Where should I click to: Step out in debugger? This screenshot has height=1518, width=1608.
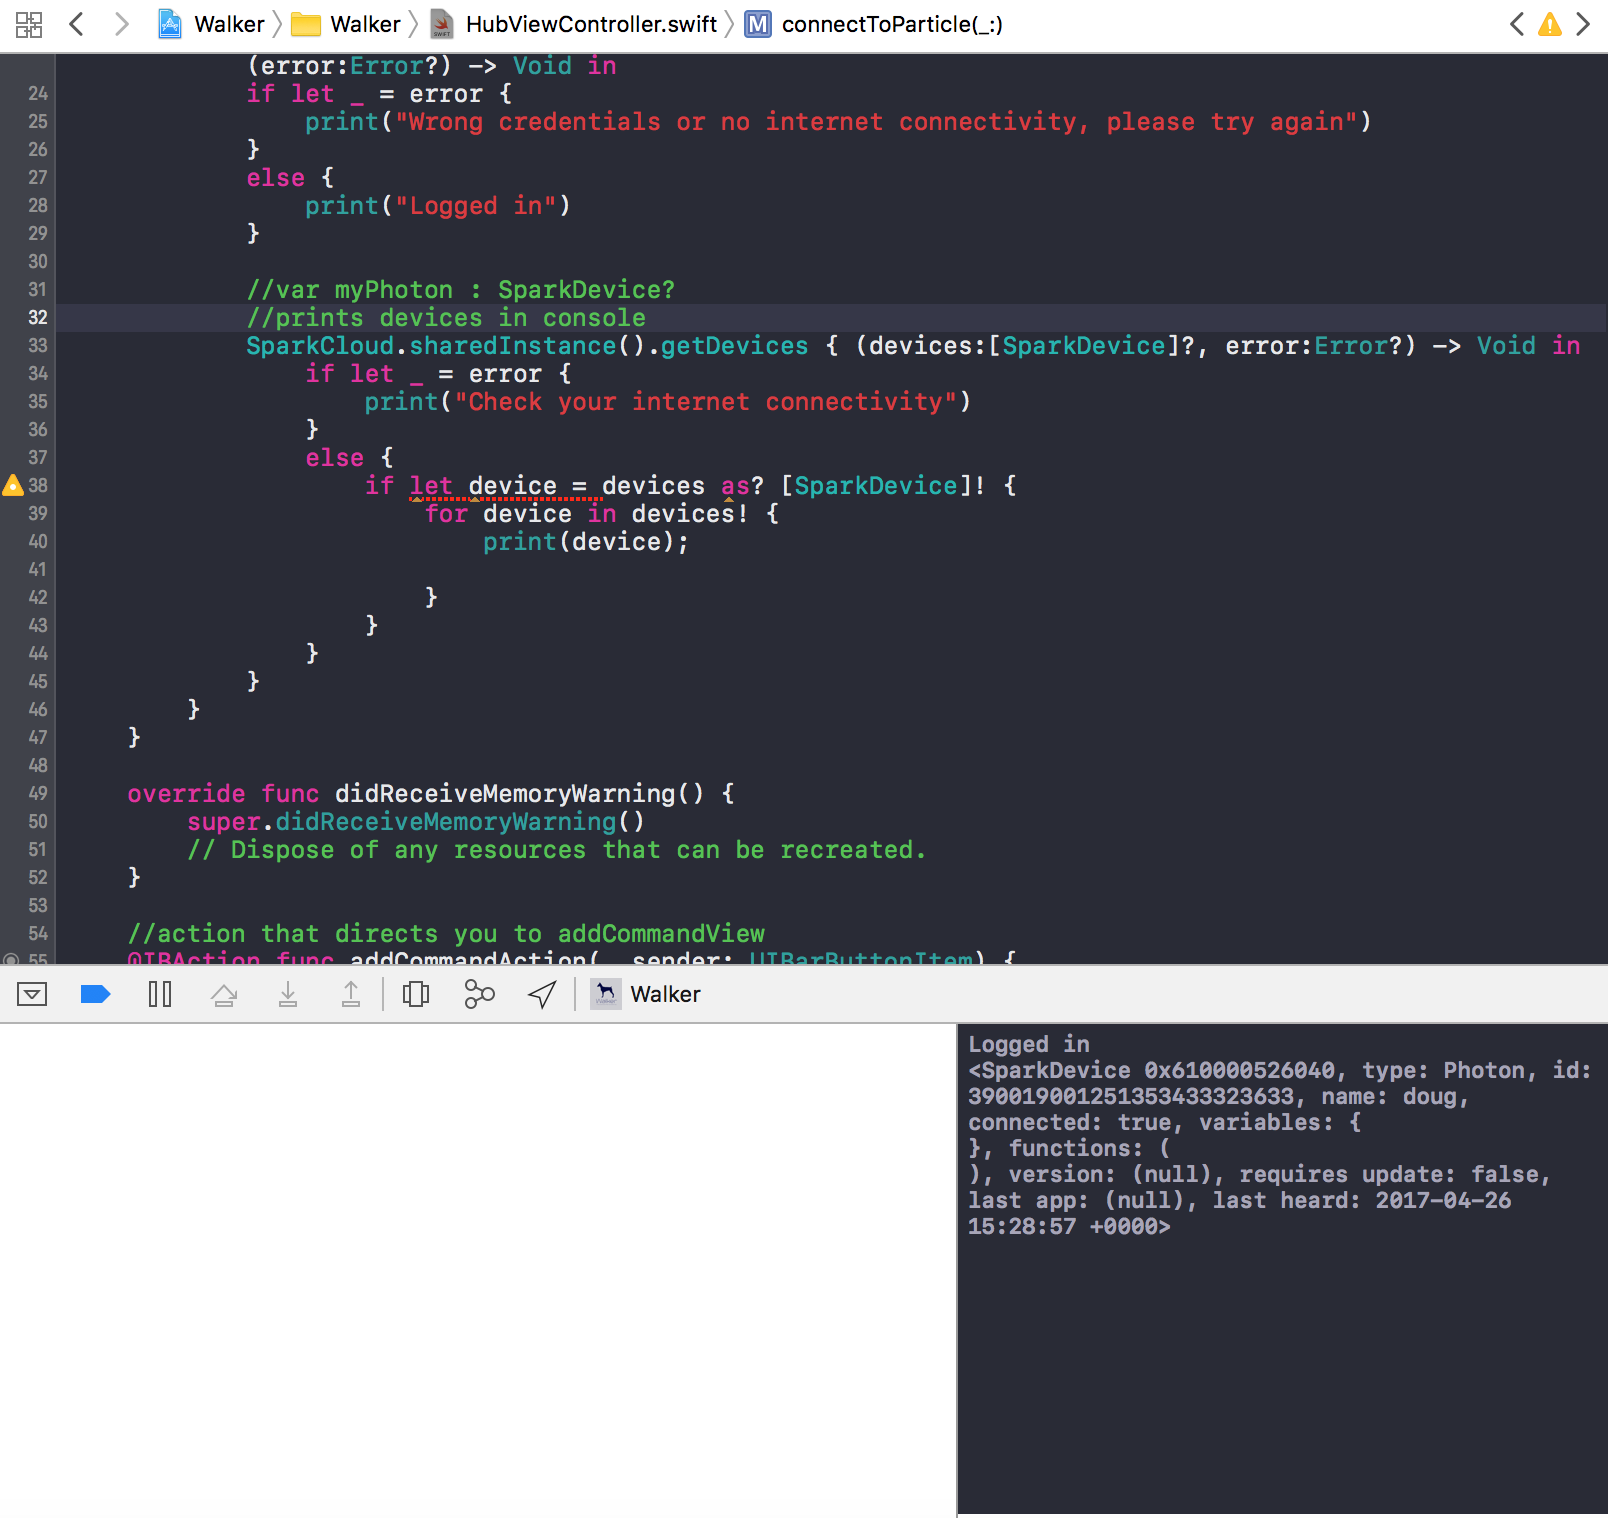tap(351, 994)
